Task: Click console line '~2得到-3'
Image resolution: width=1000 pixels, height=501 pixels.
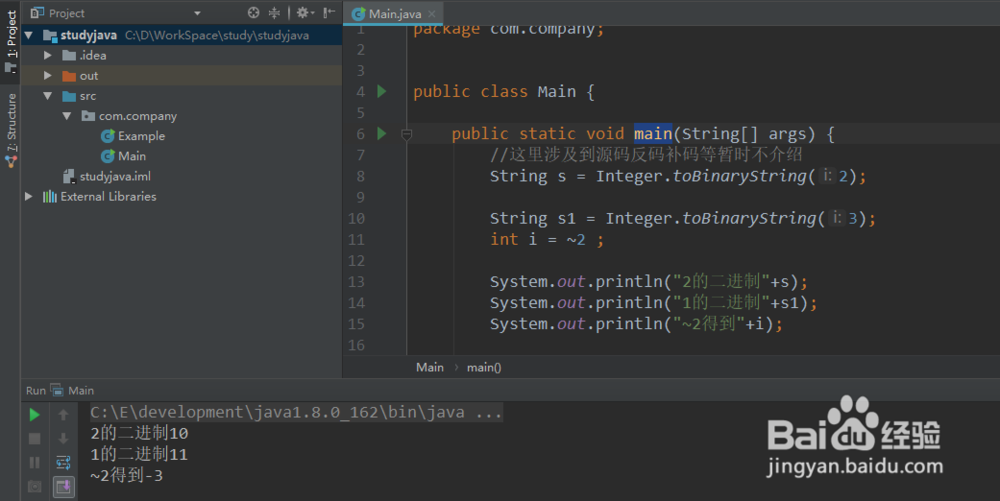Action: [x=126, y=476]
